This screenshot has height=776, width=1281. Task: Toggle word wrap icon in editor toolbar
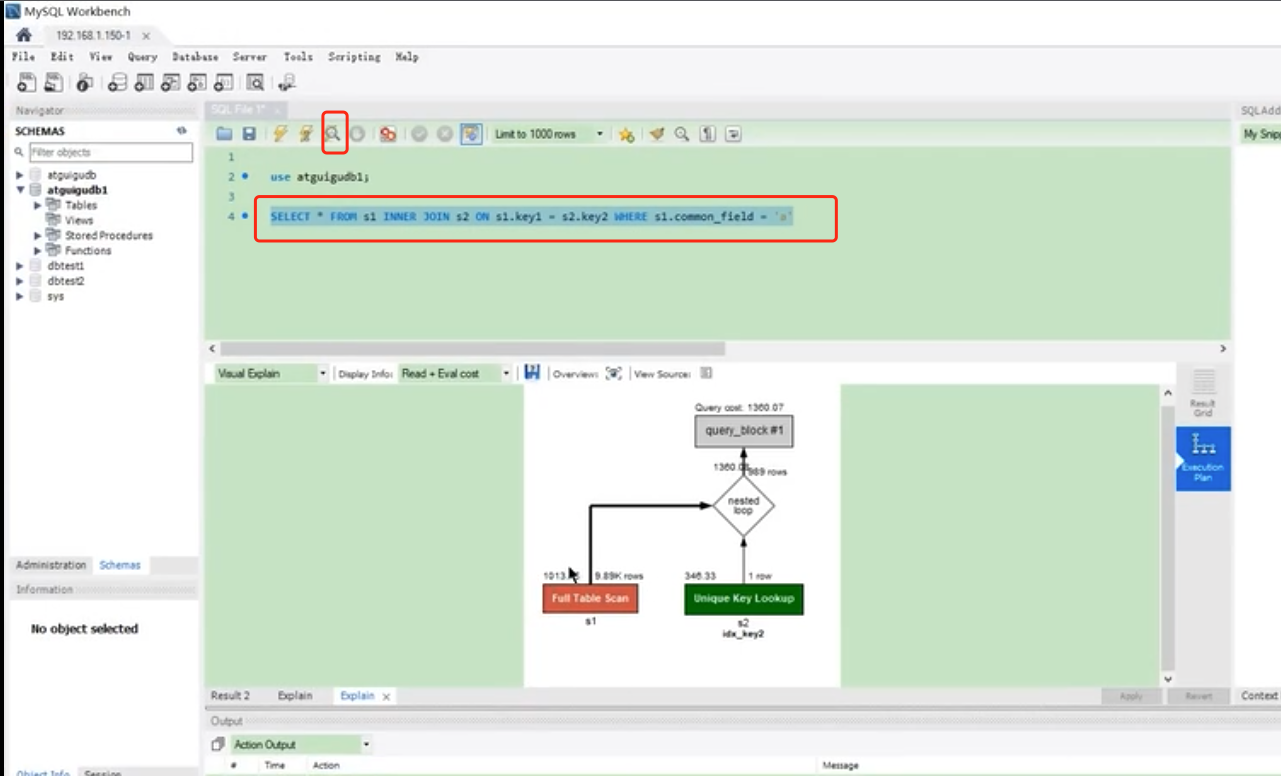pos(734,134)
